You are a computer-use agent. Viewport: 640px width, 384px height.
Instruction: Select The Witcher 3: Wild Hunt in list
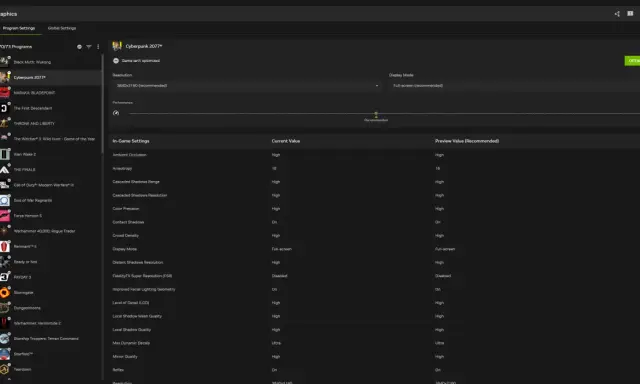click(x=51, y=139)
